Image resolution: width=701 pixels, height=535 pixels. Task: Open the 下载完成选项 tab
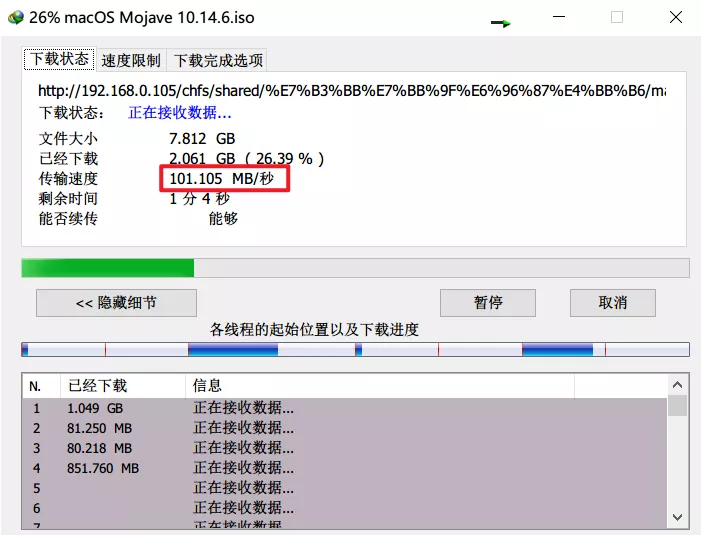click(218, 60)
